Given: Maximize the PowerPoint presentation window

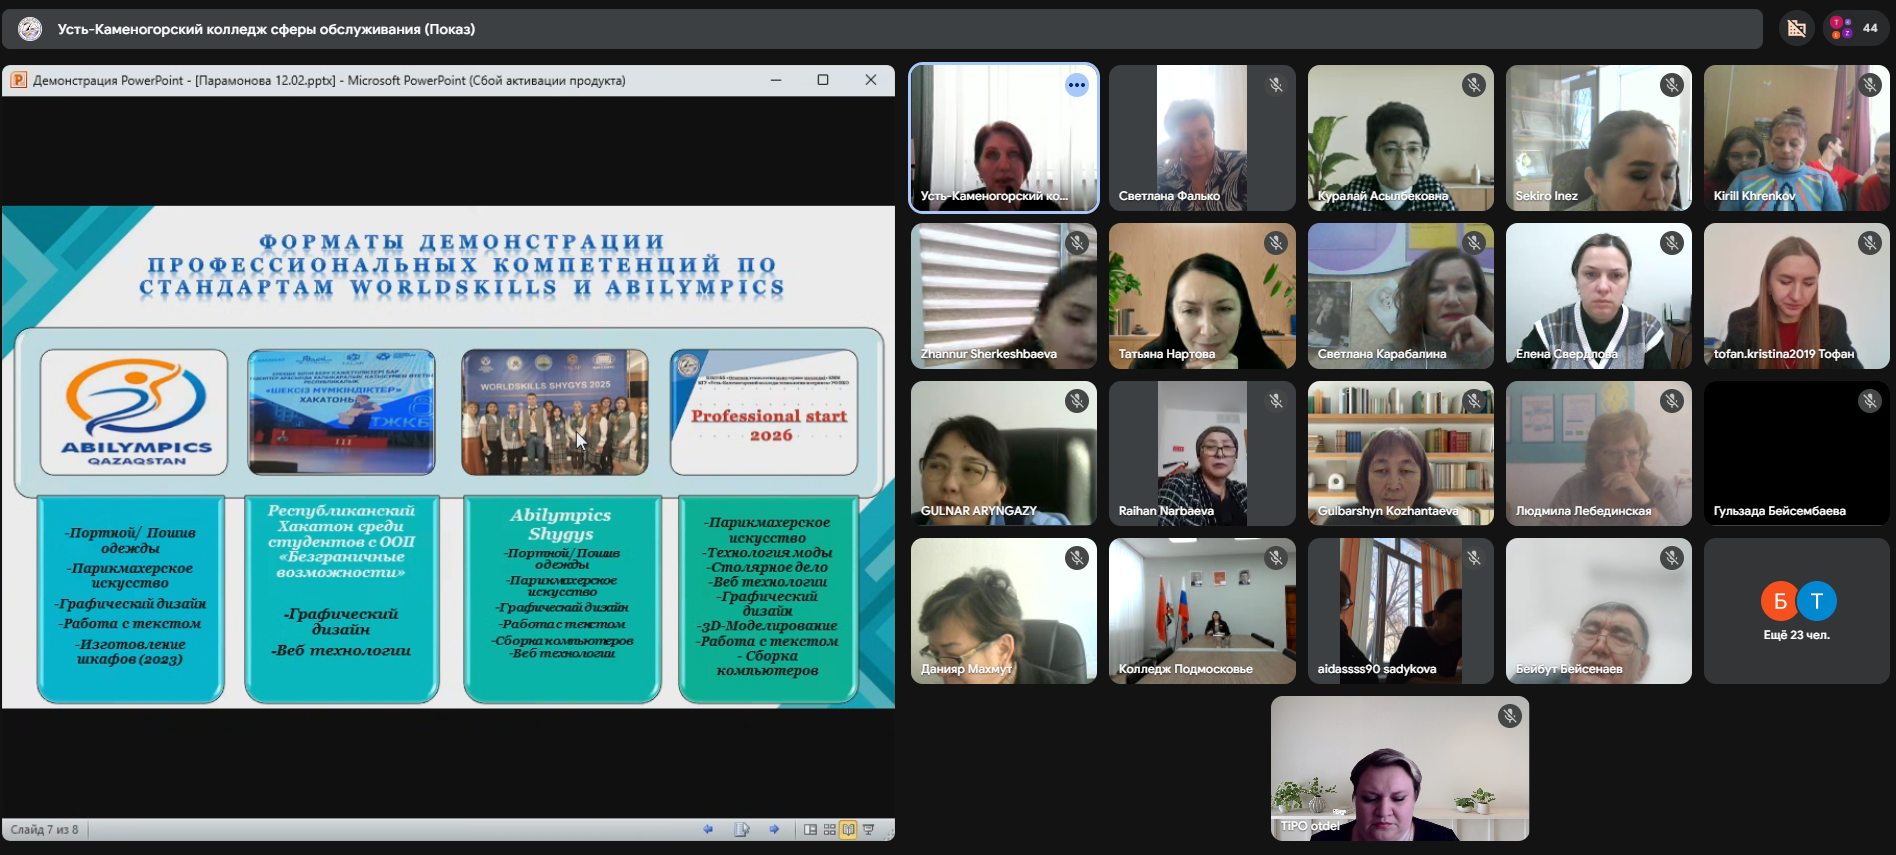Looking at the screenshot, I should (x=822, y=80).
